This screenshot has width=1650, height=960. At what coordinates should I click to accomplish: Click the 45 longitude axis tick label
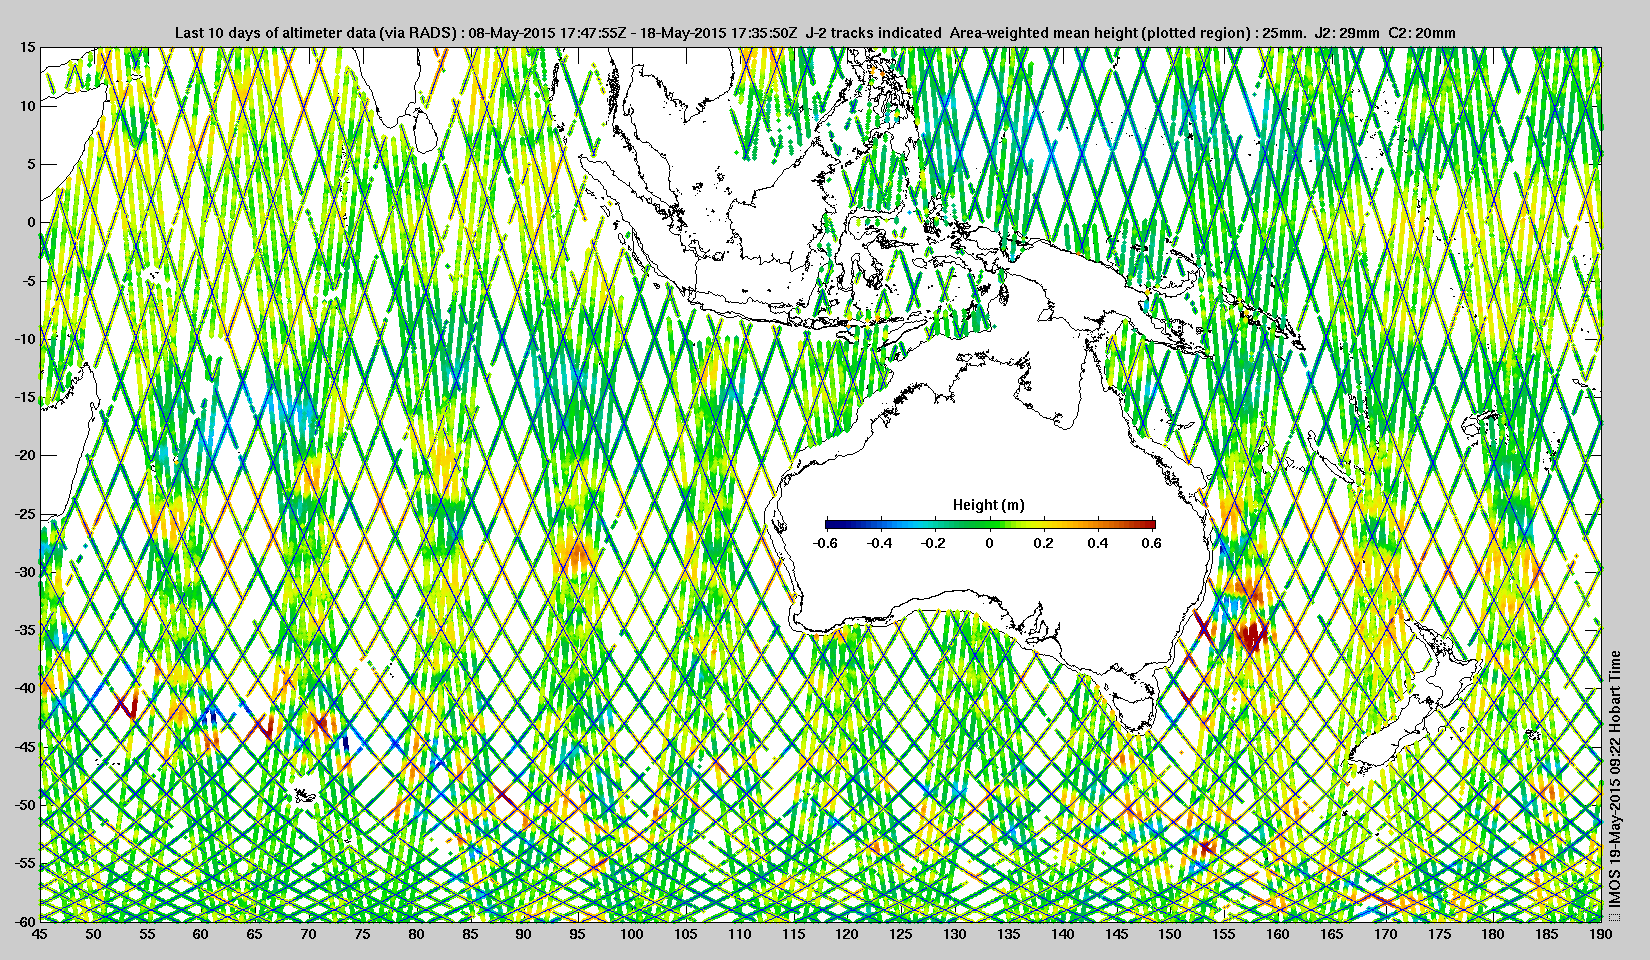click(x=39, y=934)
